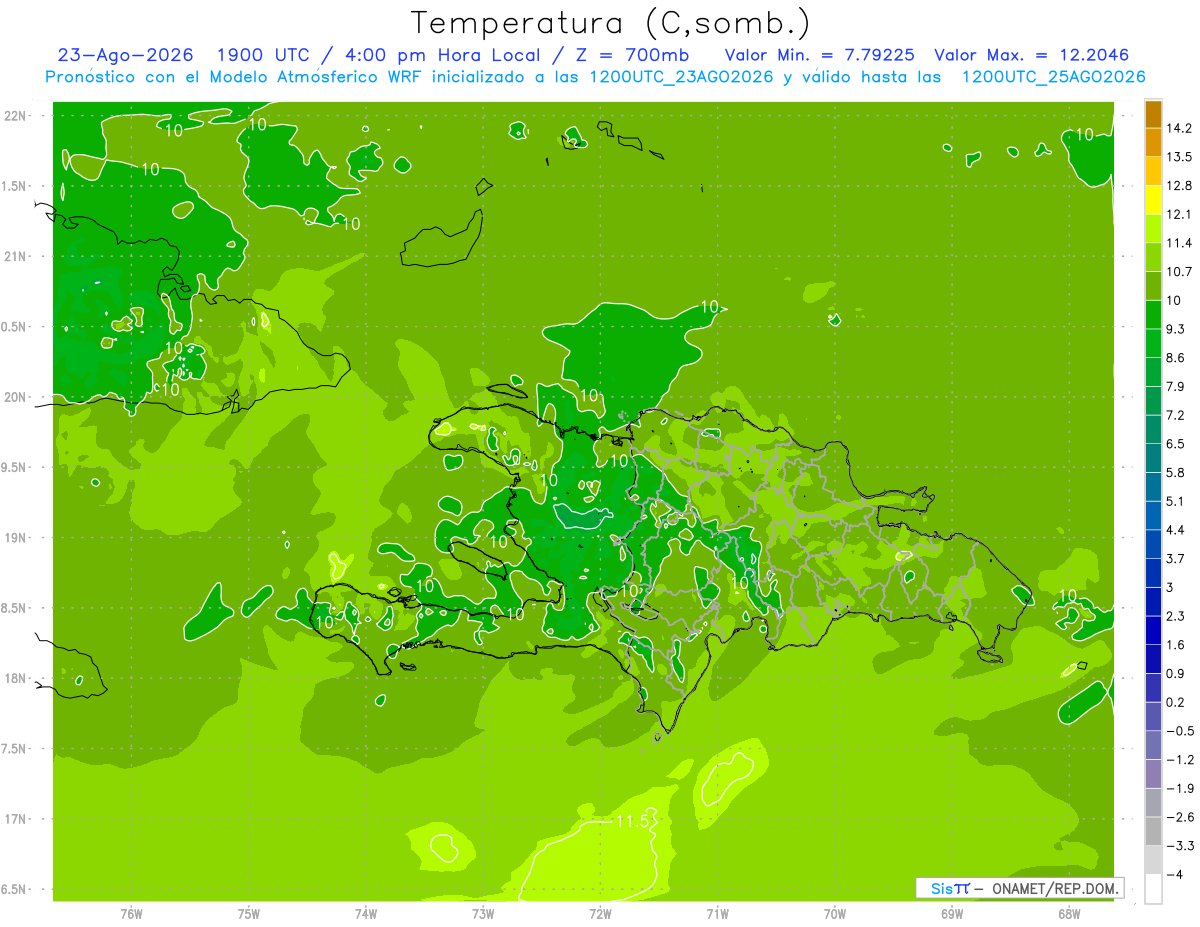The height and width of the screenshot is (927, 1200).
Task: Click the '4.4' colorbar value
Action: point(1176,530)
